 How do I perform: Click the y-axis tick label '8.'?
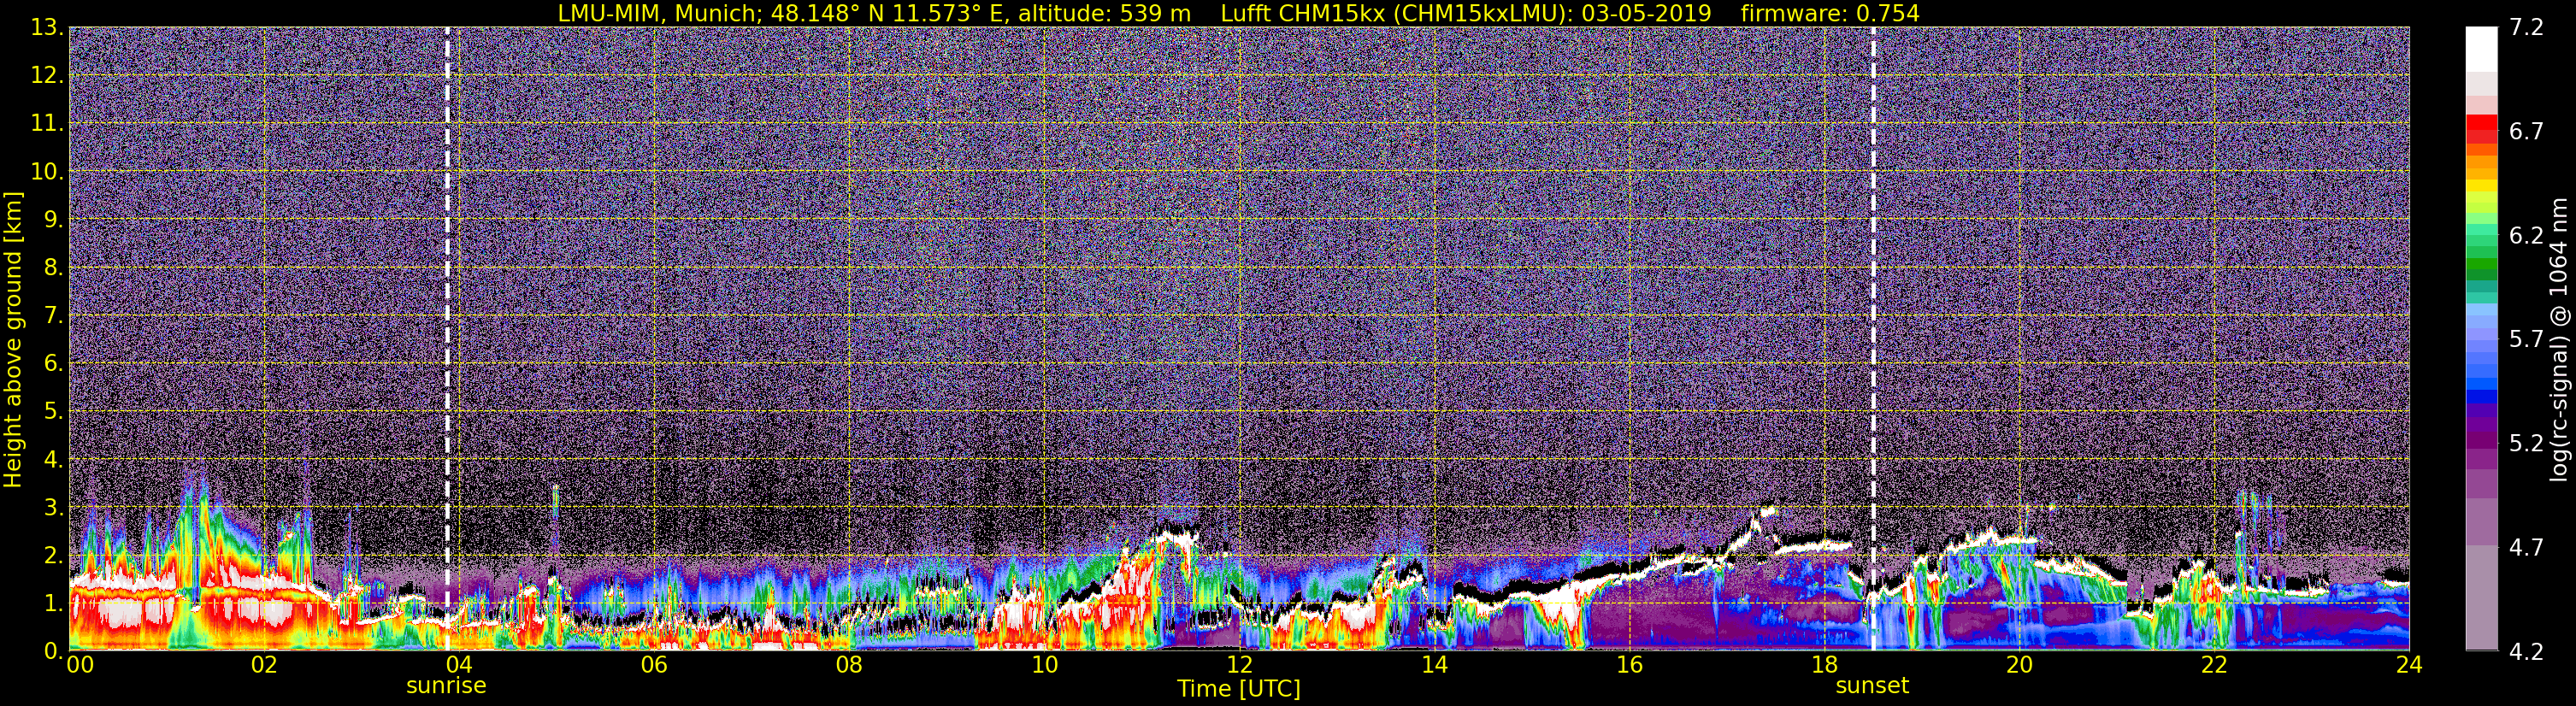[x=54, y=268]
